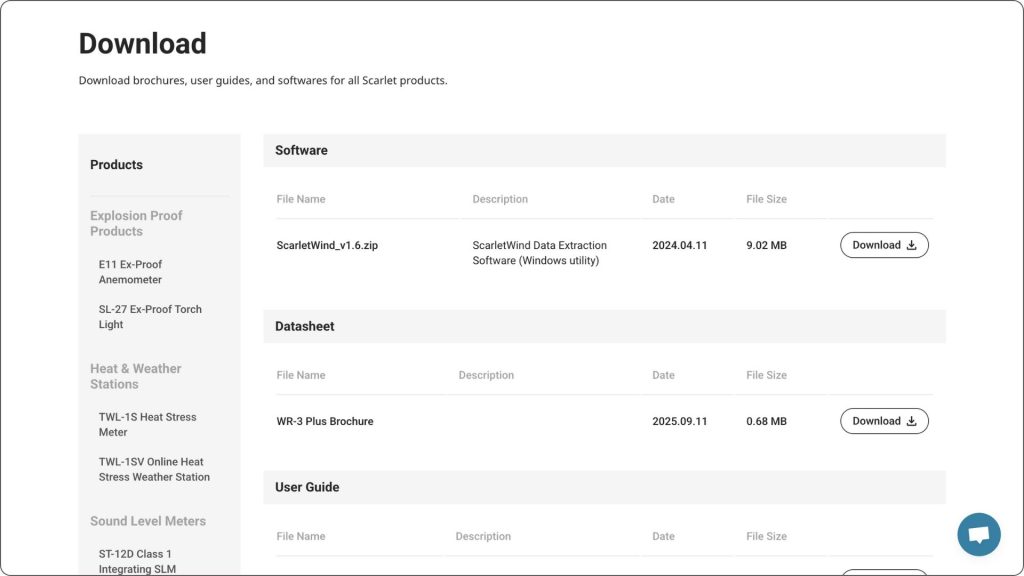The image size is (1024, 576).
Task: Click the Products sidebar heading
Action: click(x=116, y=165)
